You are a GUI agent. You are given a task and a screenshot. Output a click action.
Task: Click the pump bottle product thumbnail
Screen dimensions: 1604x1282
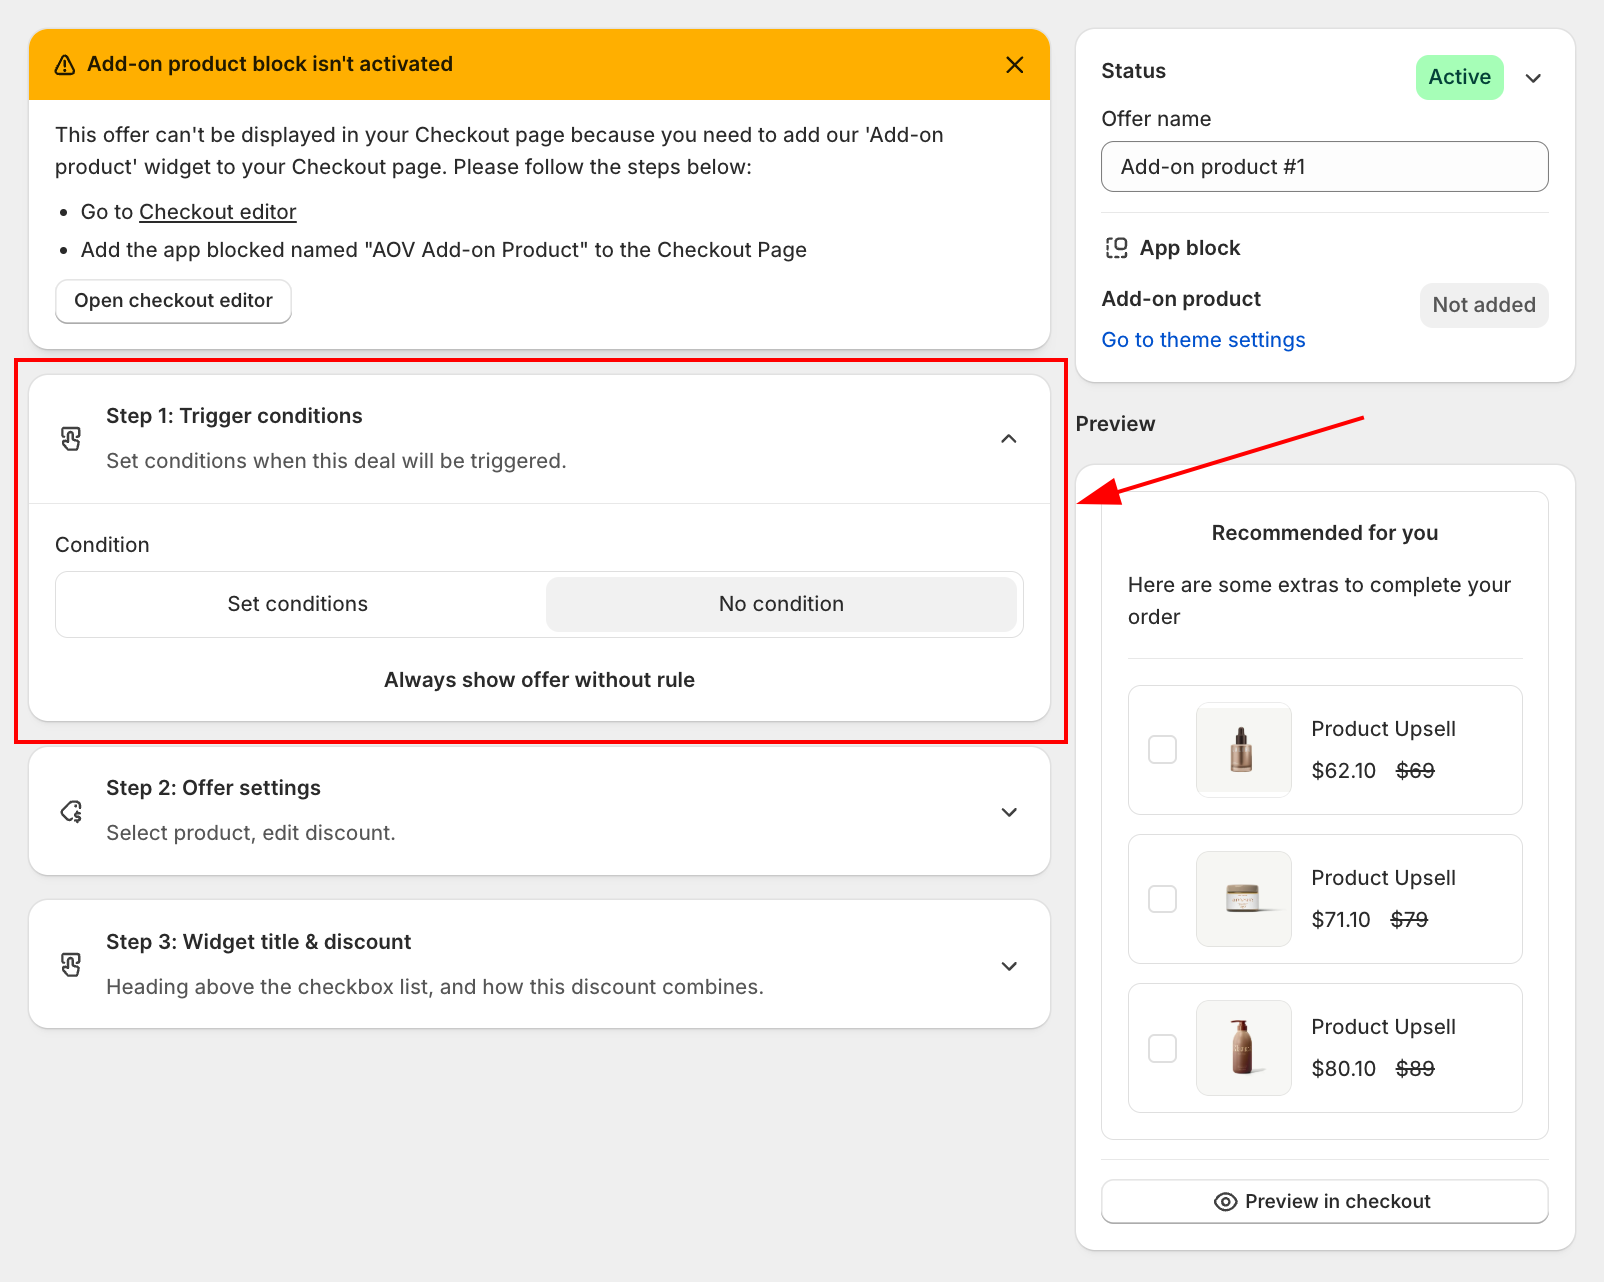(x=1244, y=1048)
